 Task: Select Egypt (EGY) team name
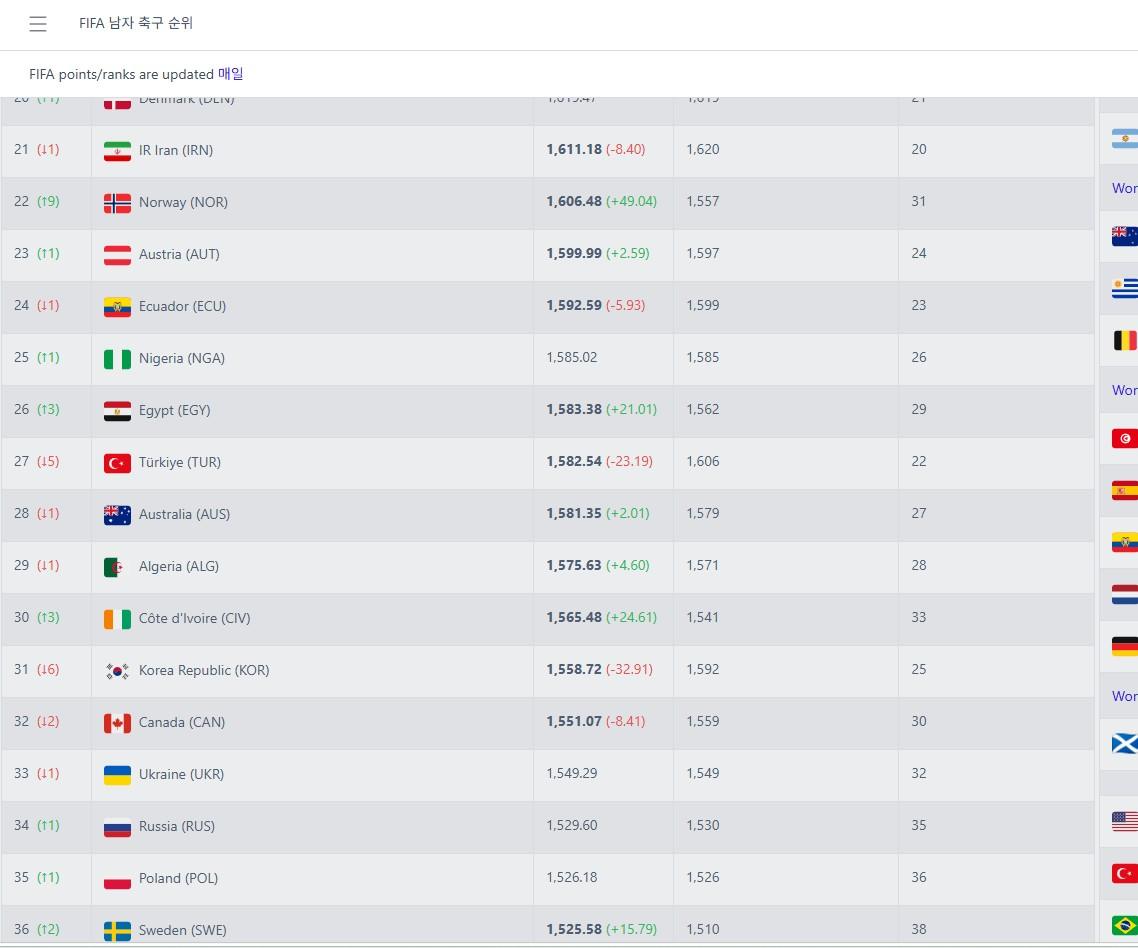tap(174, 411)
